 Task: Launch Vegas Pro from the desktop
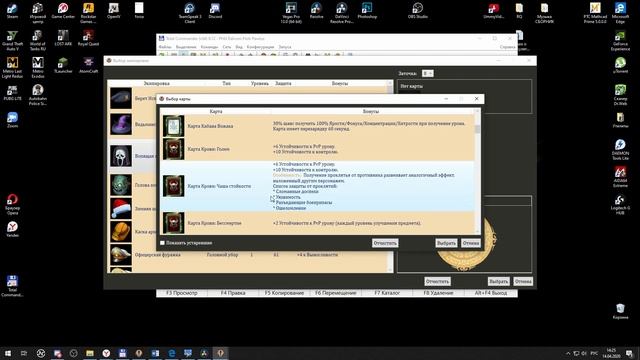(291, 13)
